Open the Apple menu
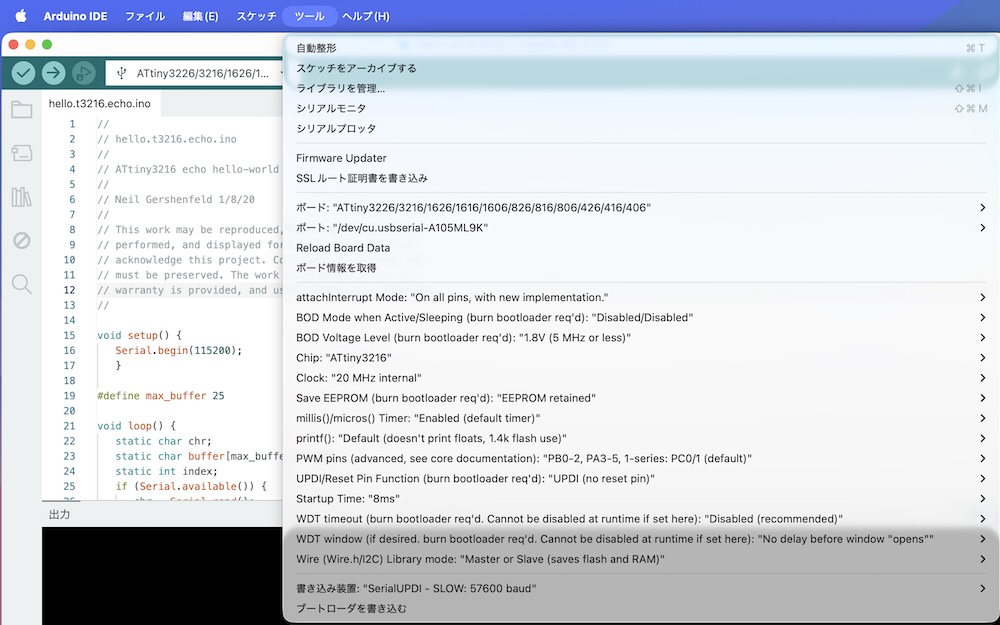This screenshot has width=1000, height=625. coord(20,17)
